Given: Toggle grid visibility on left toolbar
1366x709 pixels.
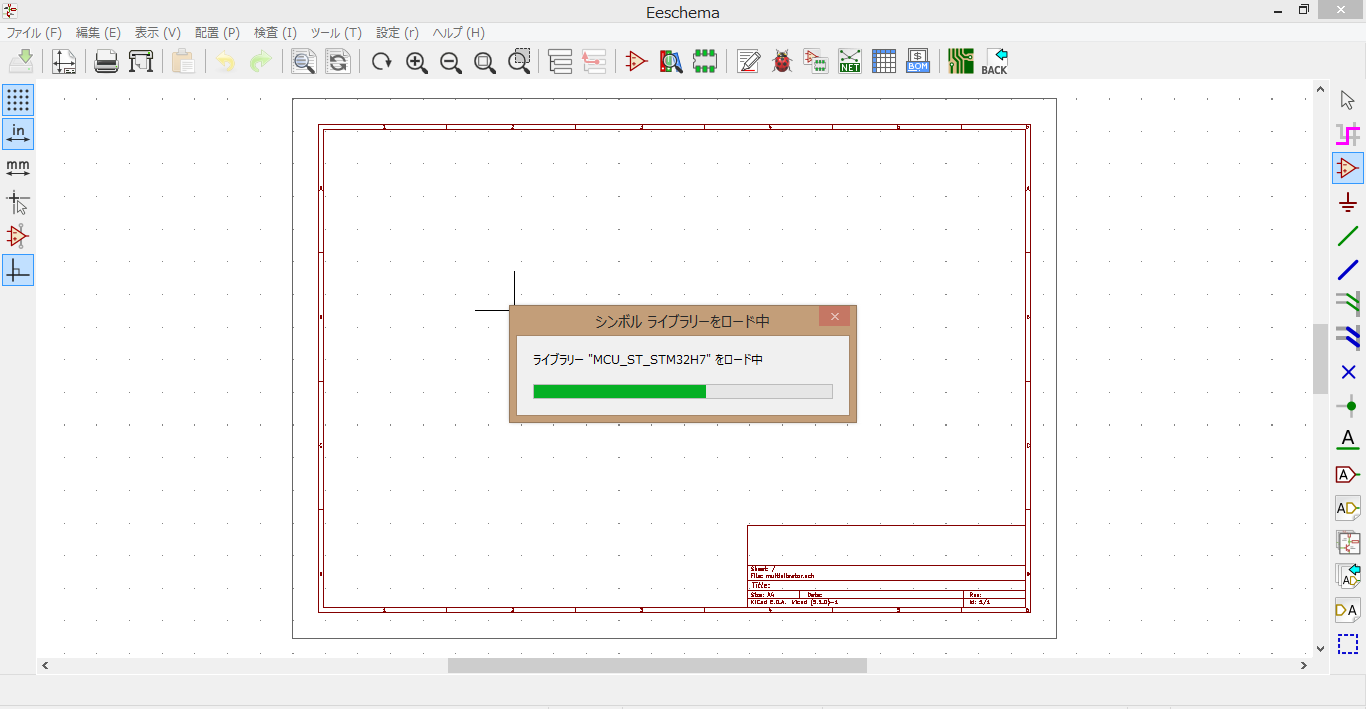Looking at the screenshot, I should click(x=18, y=100).
